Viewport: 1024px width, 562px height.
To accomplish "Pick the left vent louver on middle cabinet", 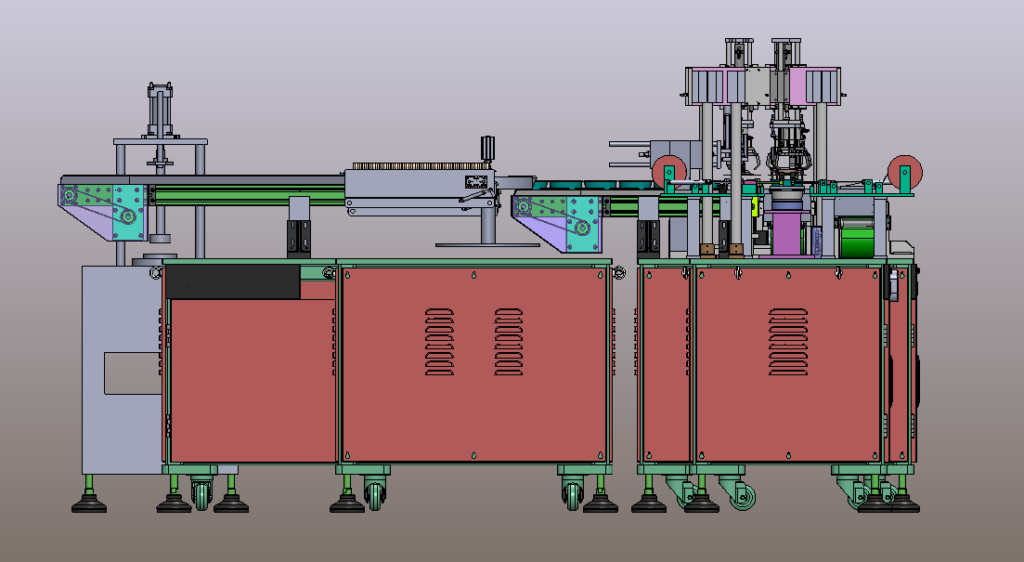I will (440, 341).
